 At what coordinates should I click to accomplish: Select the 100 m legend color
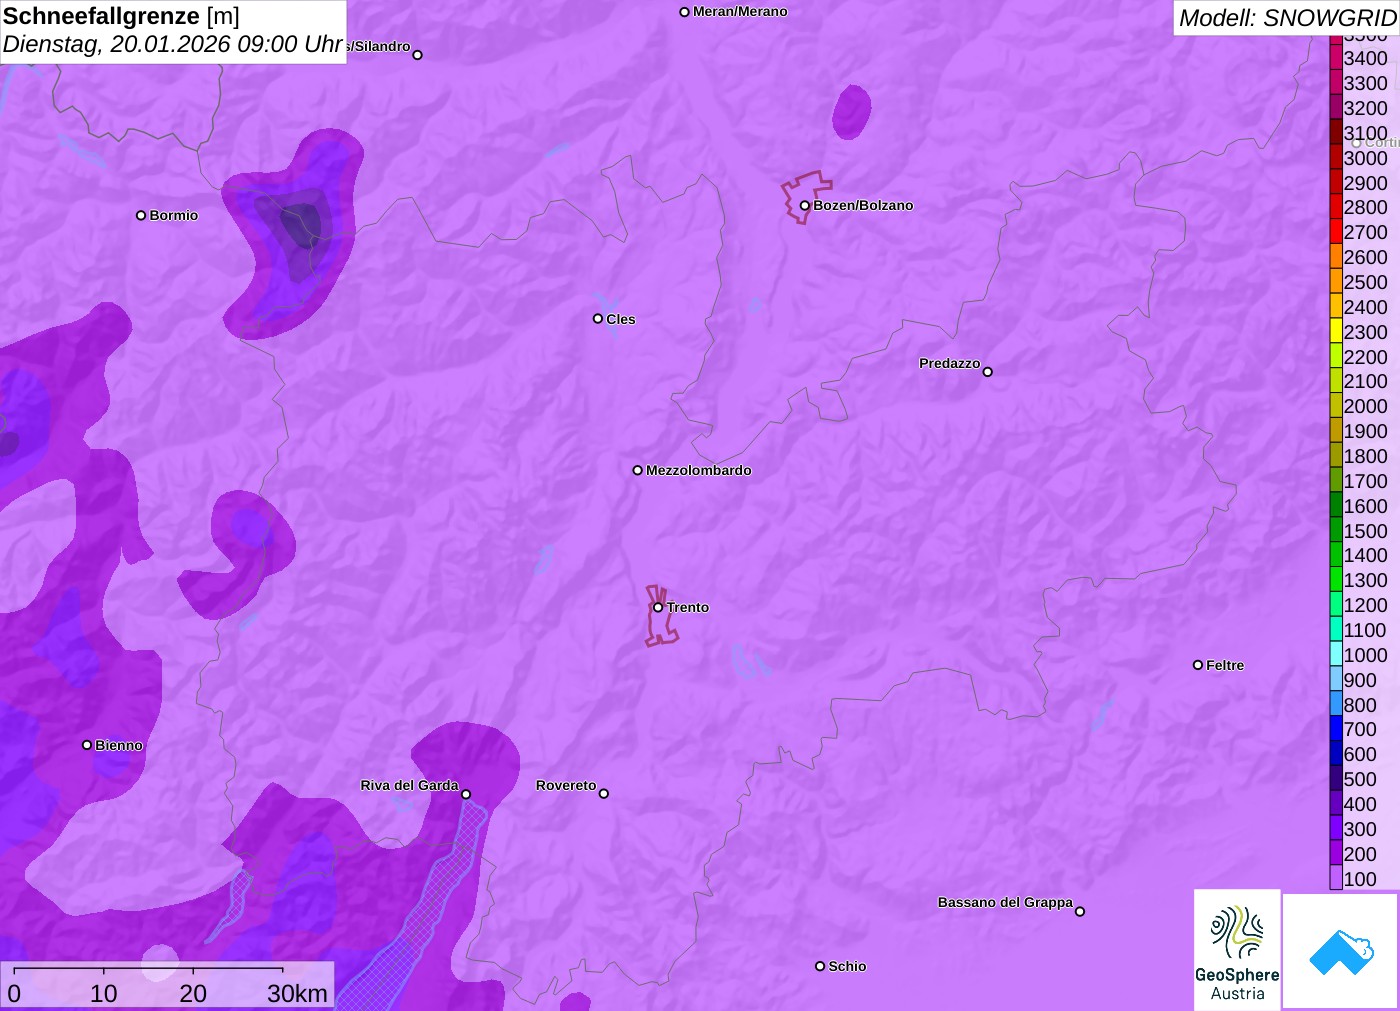tap(1336, 878)
